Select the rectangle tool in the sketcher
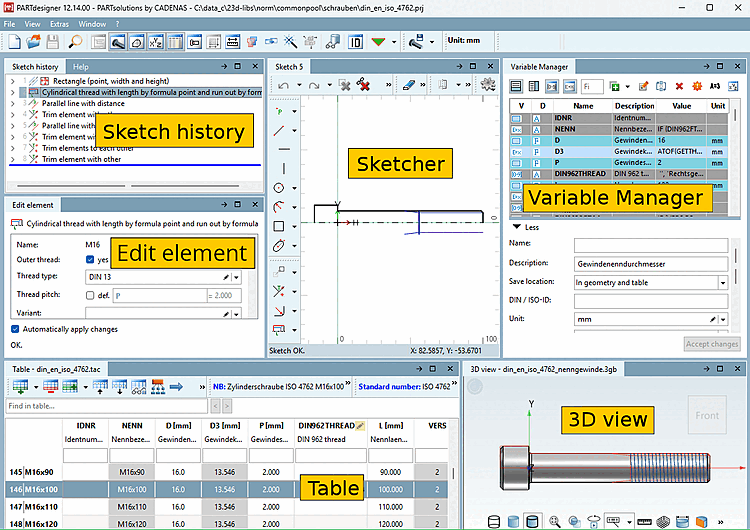Image resolution: width=750 pixels, height=530 pixels. tap(279, 226)
